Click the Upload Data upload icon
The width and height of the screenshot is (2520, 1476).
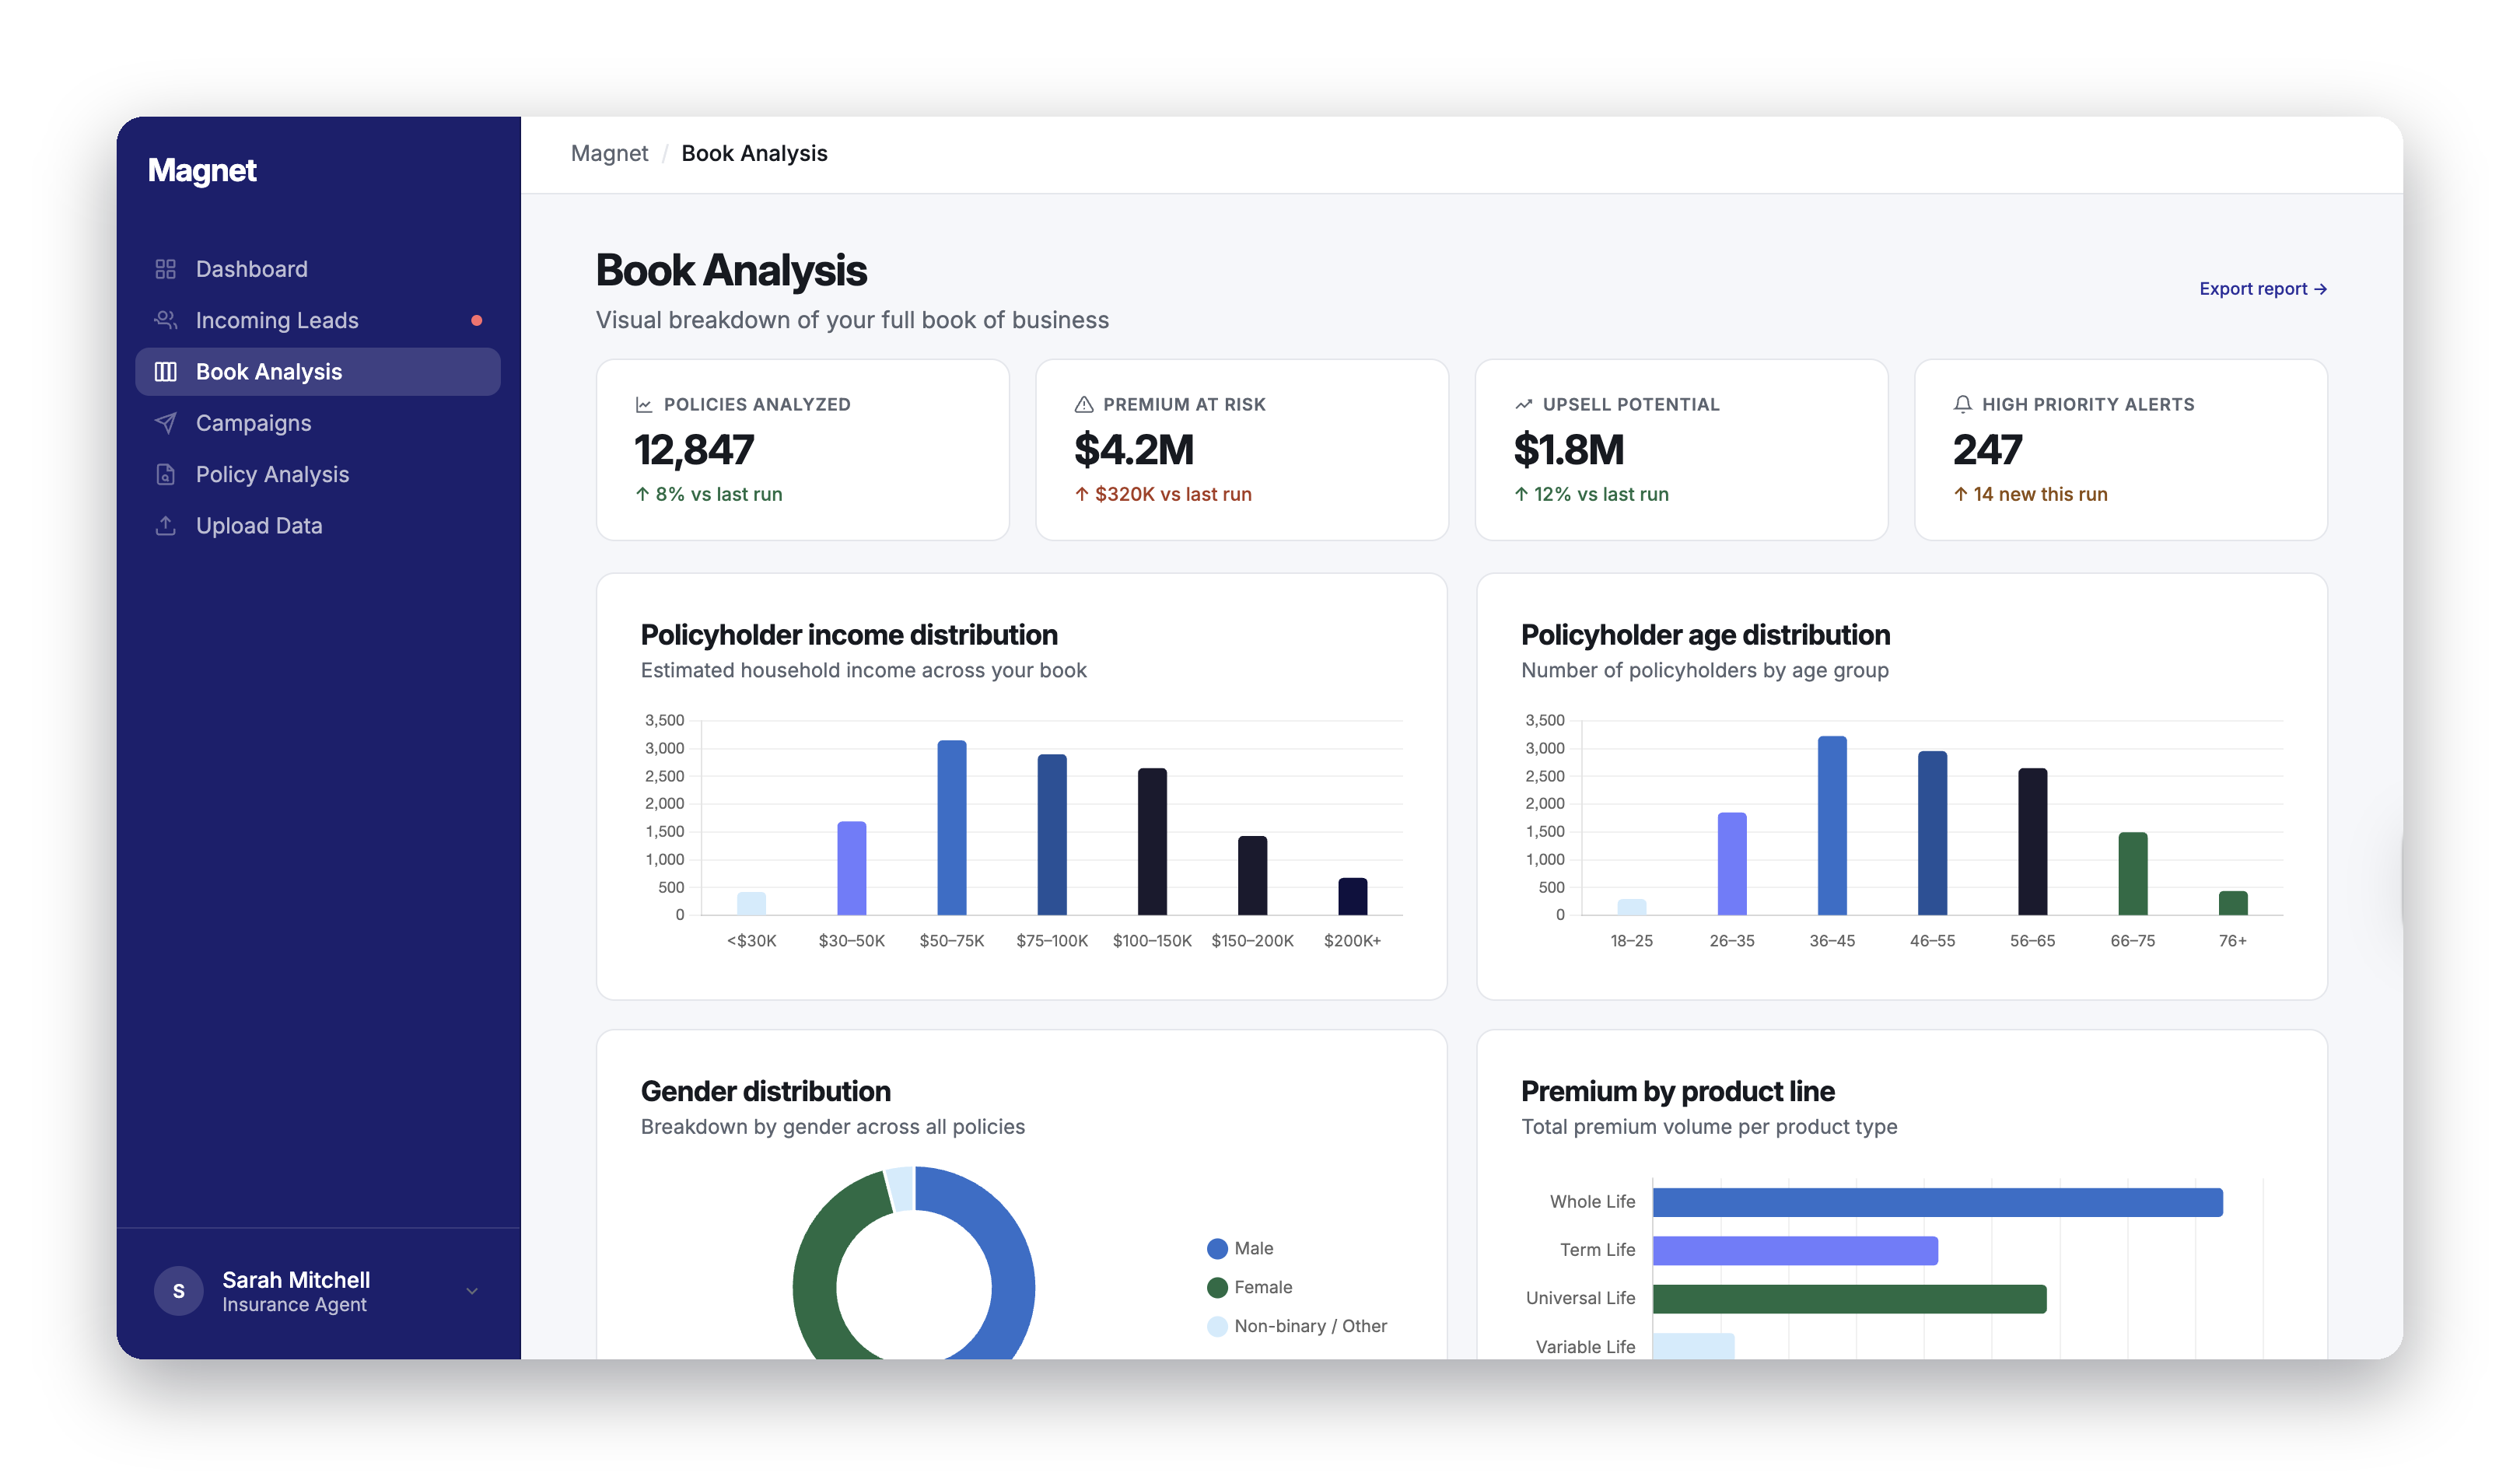point(166,526)
